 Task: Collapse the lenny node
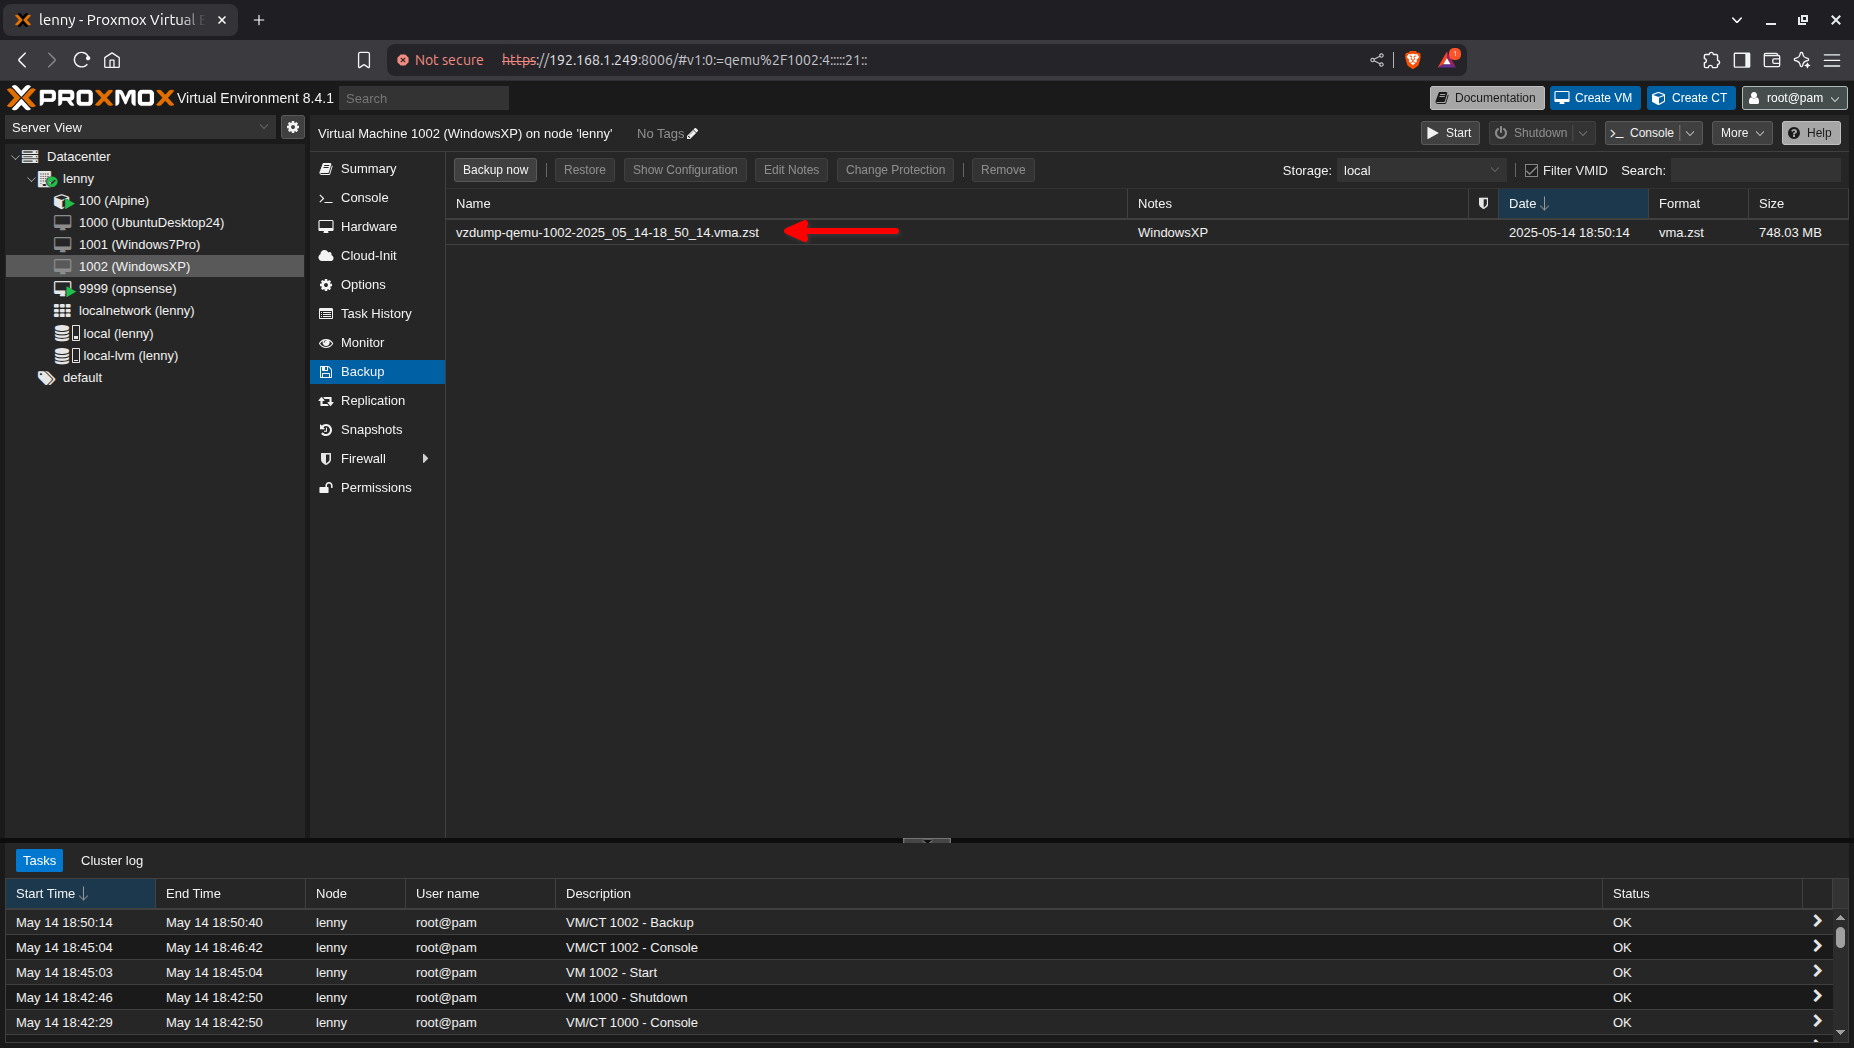click(31, 179)
